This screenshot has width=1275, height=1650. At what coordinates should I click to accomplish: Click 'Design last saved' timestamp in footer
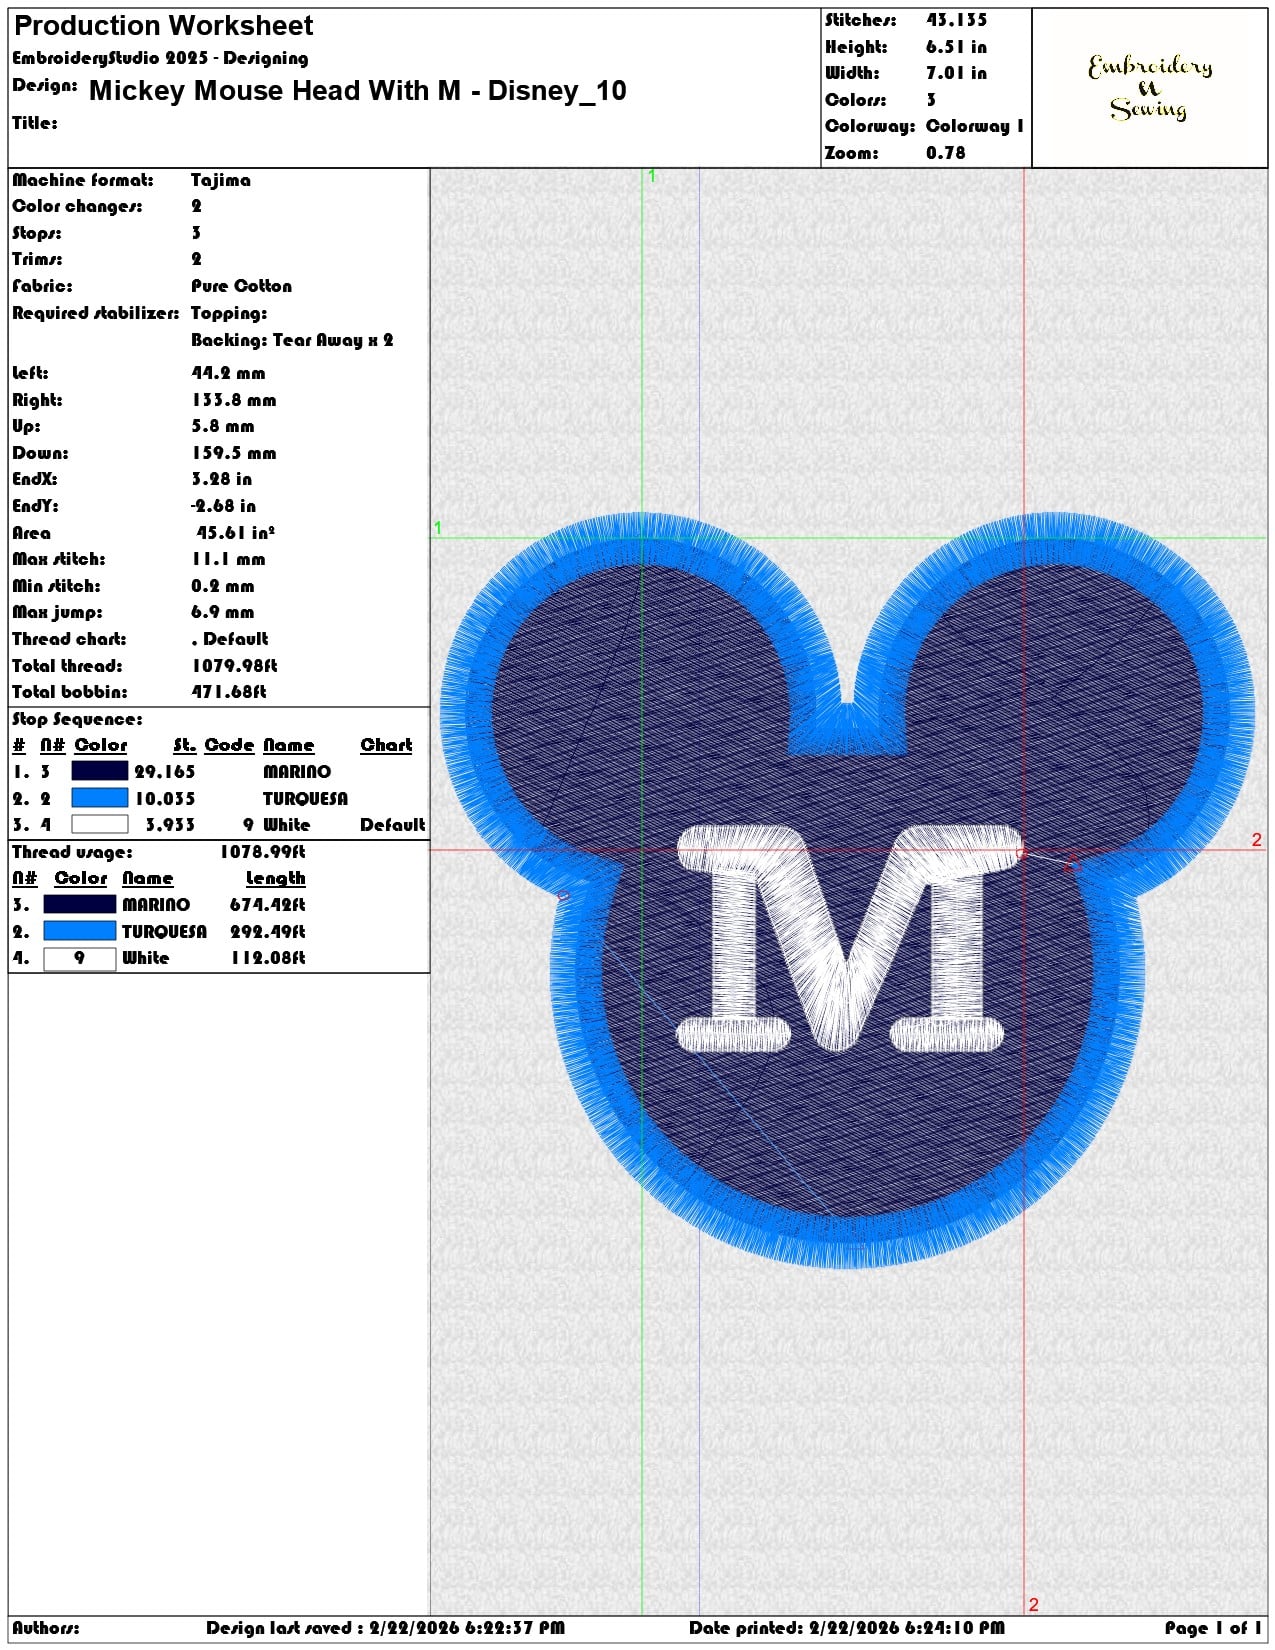click(x=385, y=1628)
